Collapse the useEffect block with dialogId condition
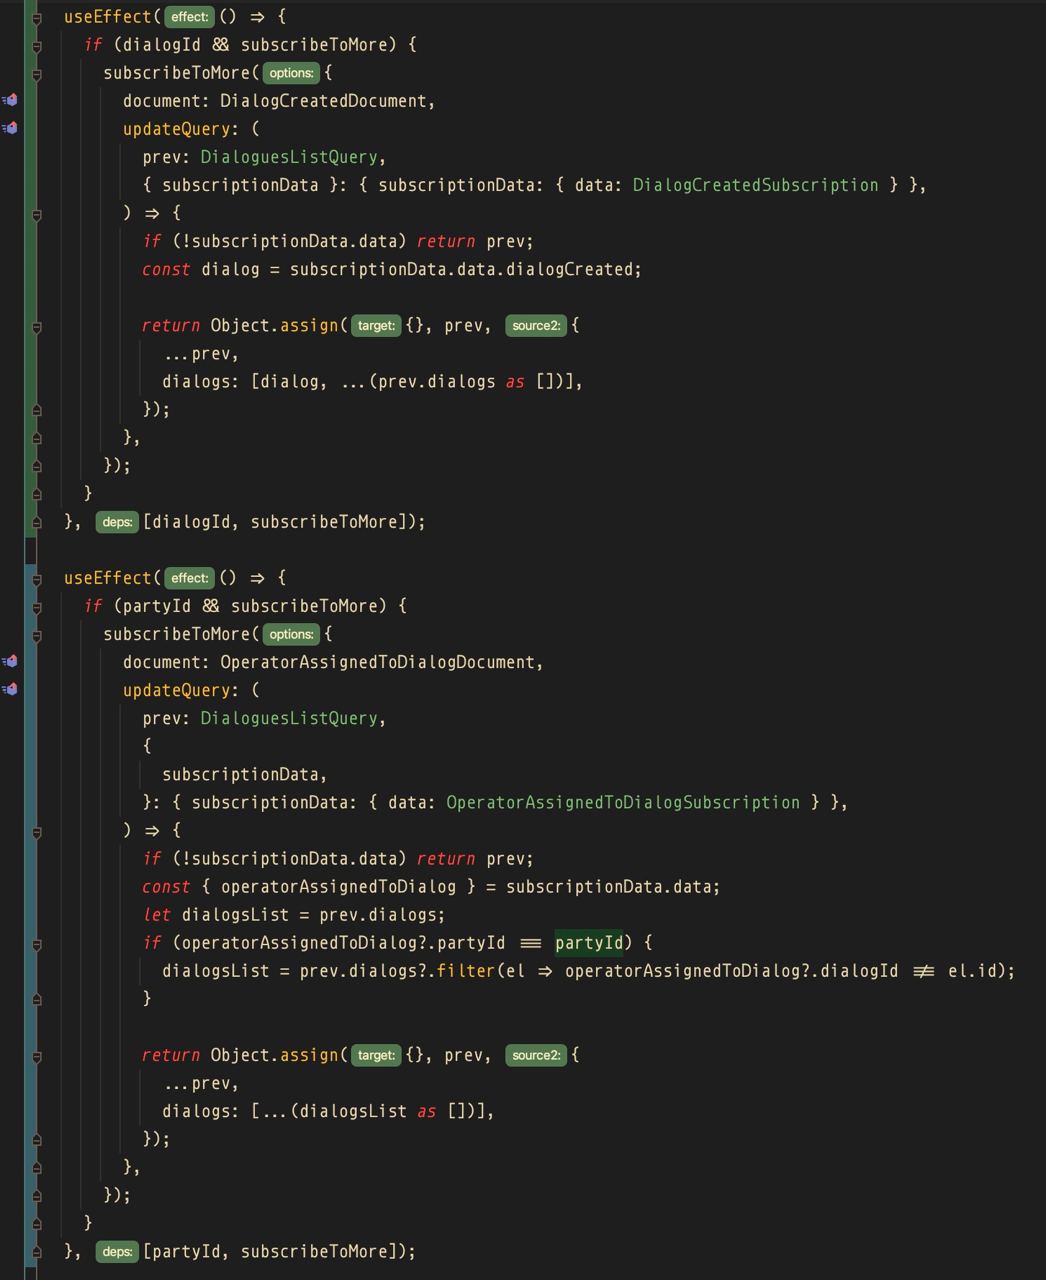Viewport: 1046px width, 1280px height. coord(36,17)
